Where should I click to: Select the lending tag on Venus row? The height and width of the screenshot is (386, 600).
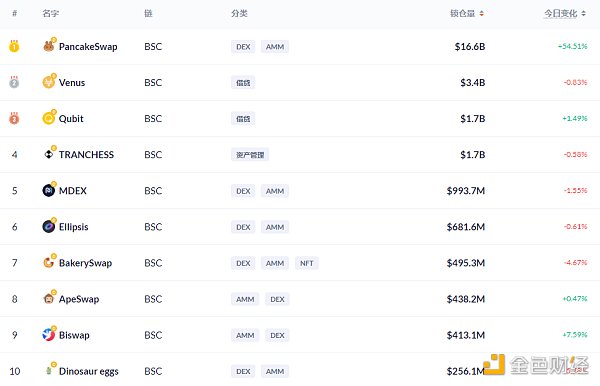[243, 83]
